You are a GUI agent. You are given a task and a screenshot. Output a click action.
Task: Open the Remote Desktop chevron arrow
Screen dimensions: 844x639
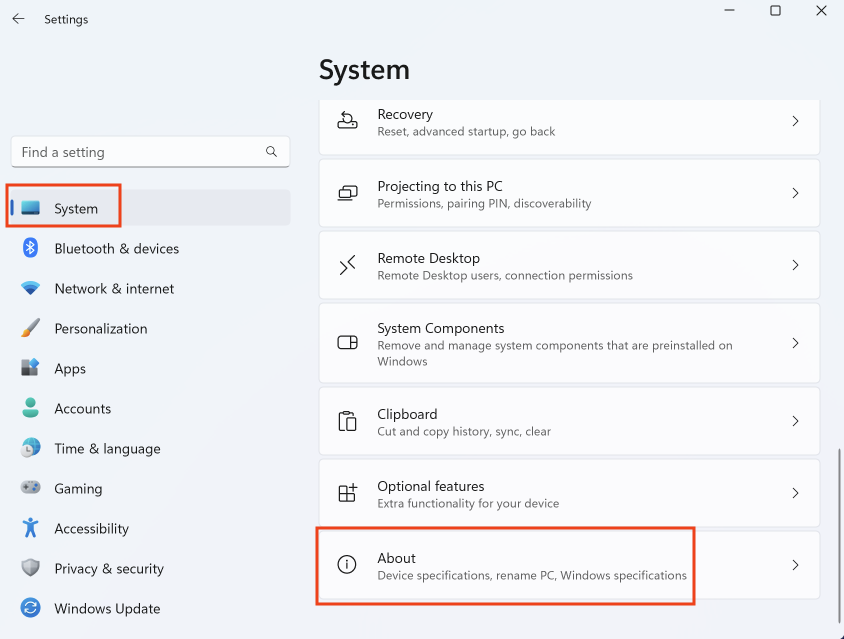[x=795, y=265]
